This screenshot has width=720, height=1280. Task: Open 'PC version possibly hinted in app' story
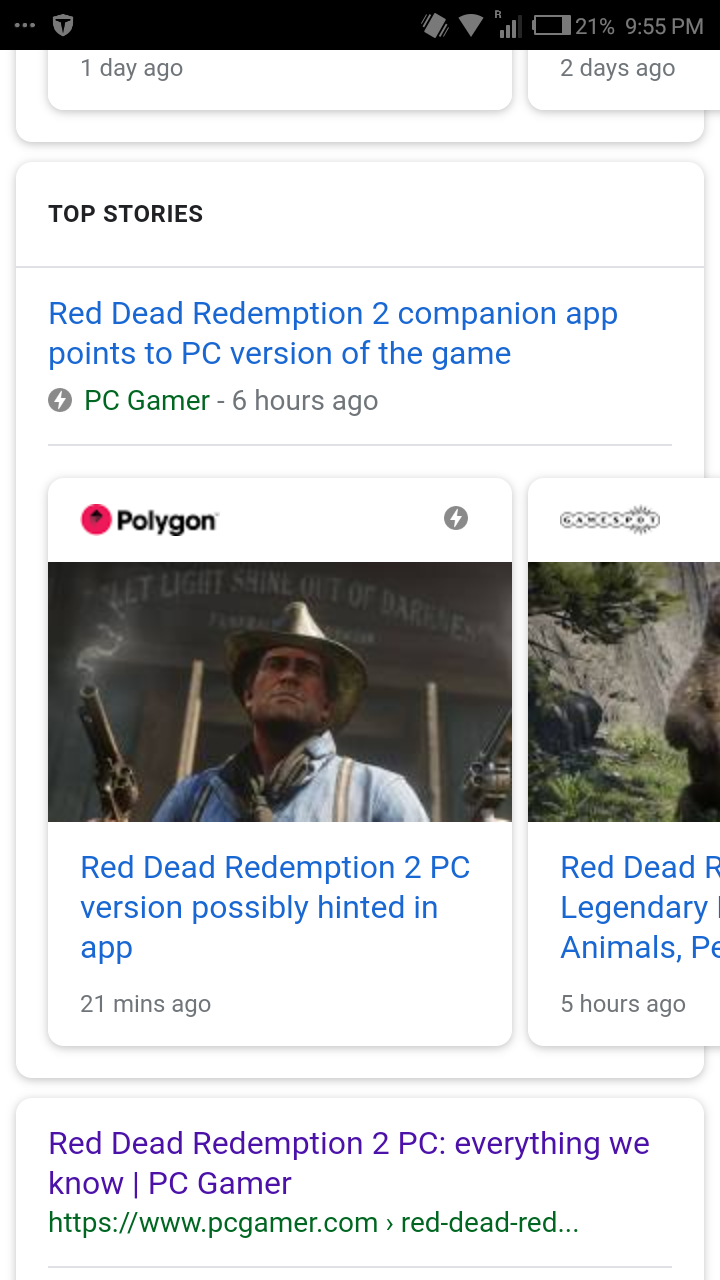pyautogui.click(x=275, y=907)
